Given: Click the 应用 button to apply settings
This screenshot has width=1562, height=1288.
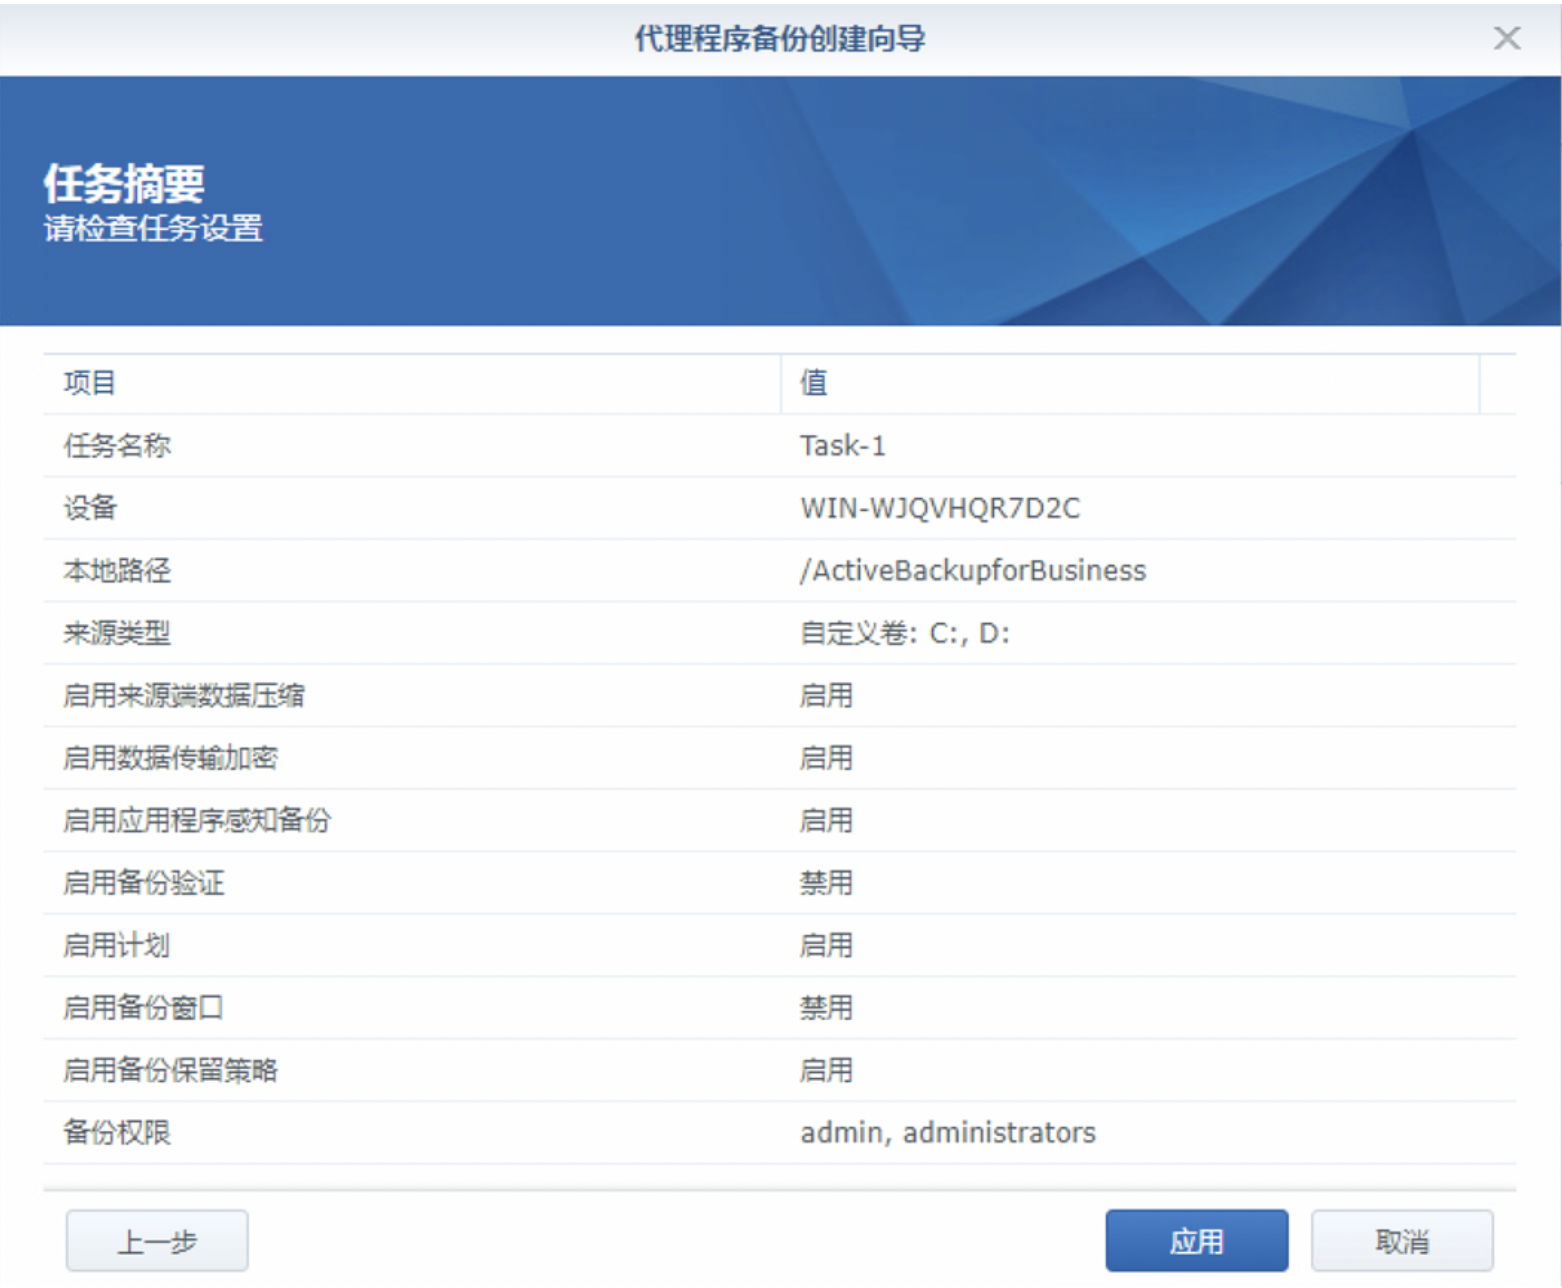Looking at the screenshot, I should pos(1196,1240).
